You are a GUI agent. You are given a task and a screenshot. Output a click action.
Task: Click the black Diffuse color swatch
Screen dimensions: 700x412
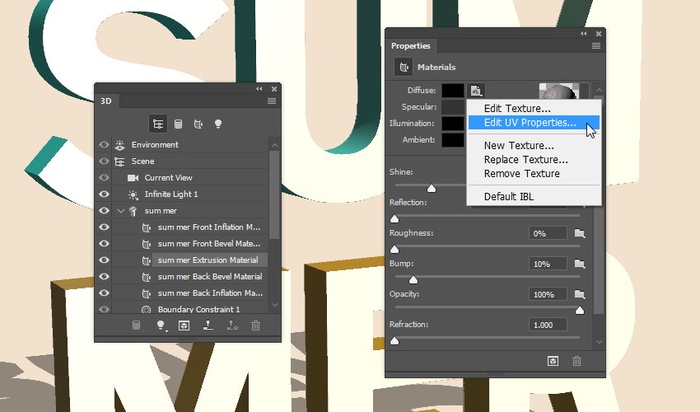pos(453,92)
